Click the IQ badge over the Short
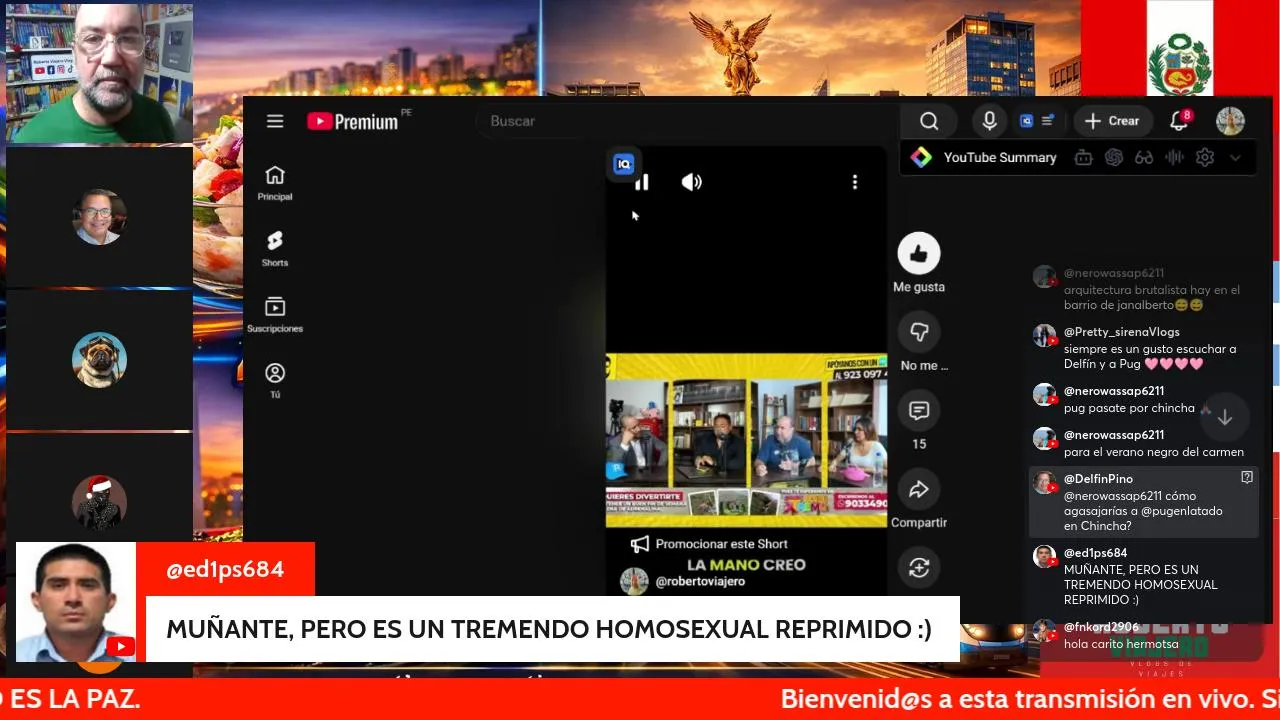The width and height of the screenshot is (1280, 720). tap(623, 164)
